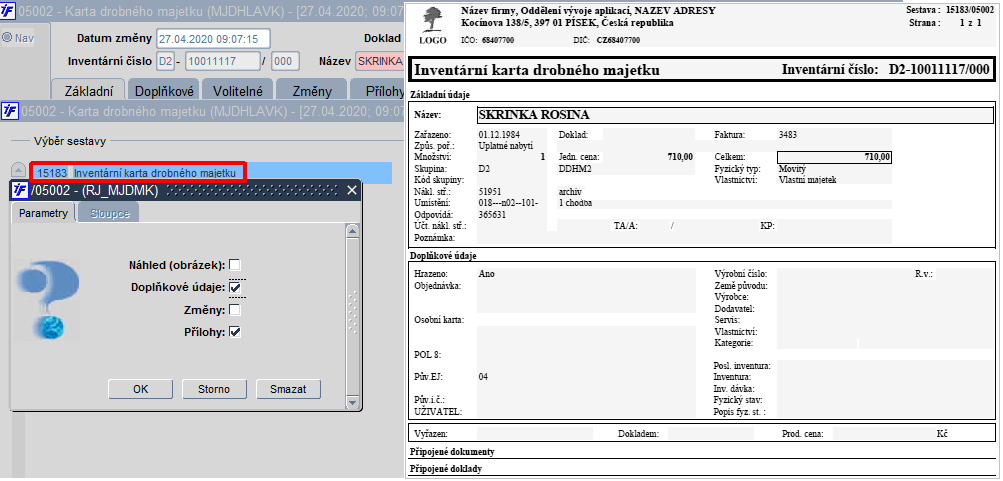
Task: Click the DIČ value CZ68407700
Action: click(x=618, y=40)
